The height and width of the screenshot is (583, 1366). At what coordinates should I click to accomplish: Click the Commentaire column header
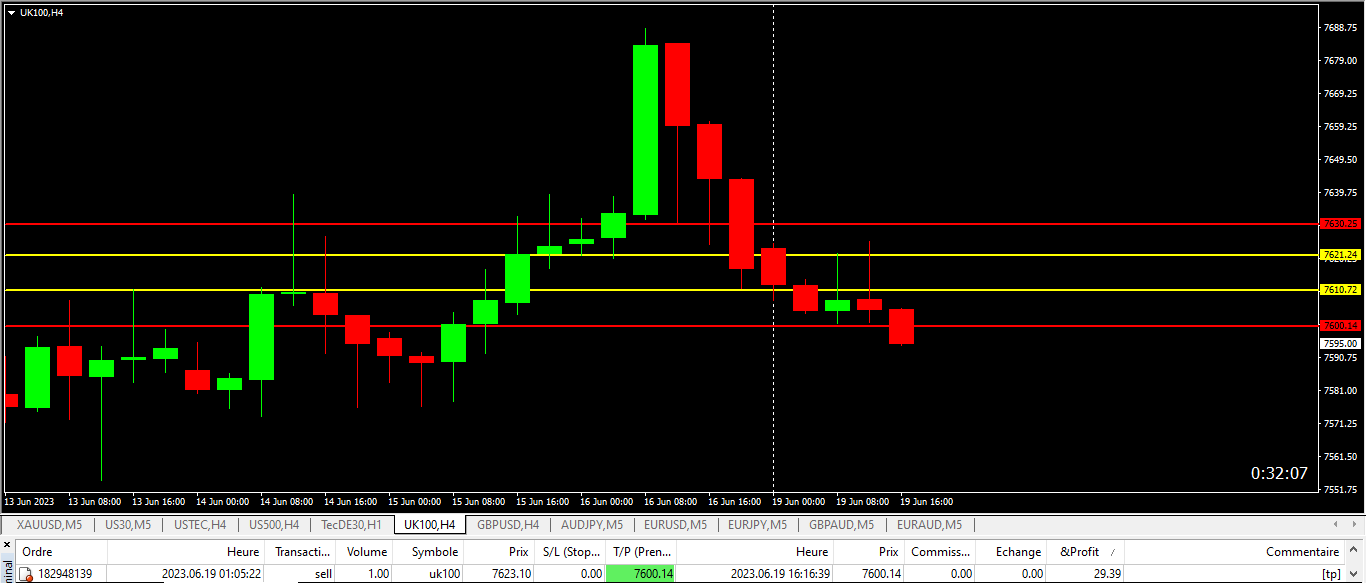point(1301,552)
